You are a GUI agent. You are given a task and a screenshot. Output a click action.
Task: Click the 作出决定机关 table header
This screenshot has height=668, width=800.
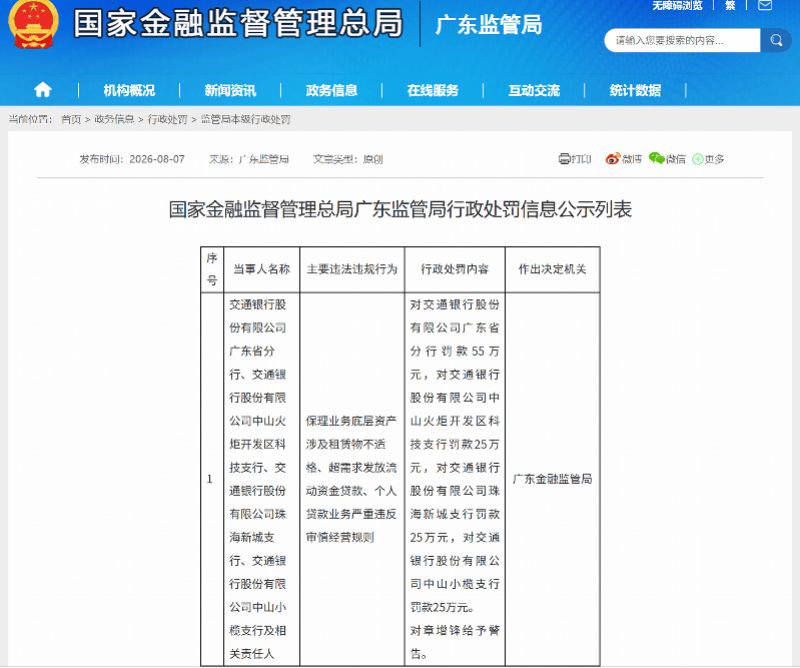553,269
